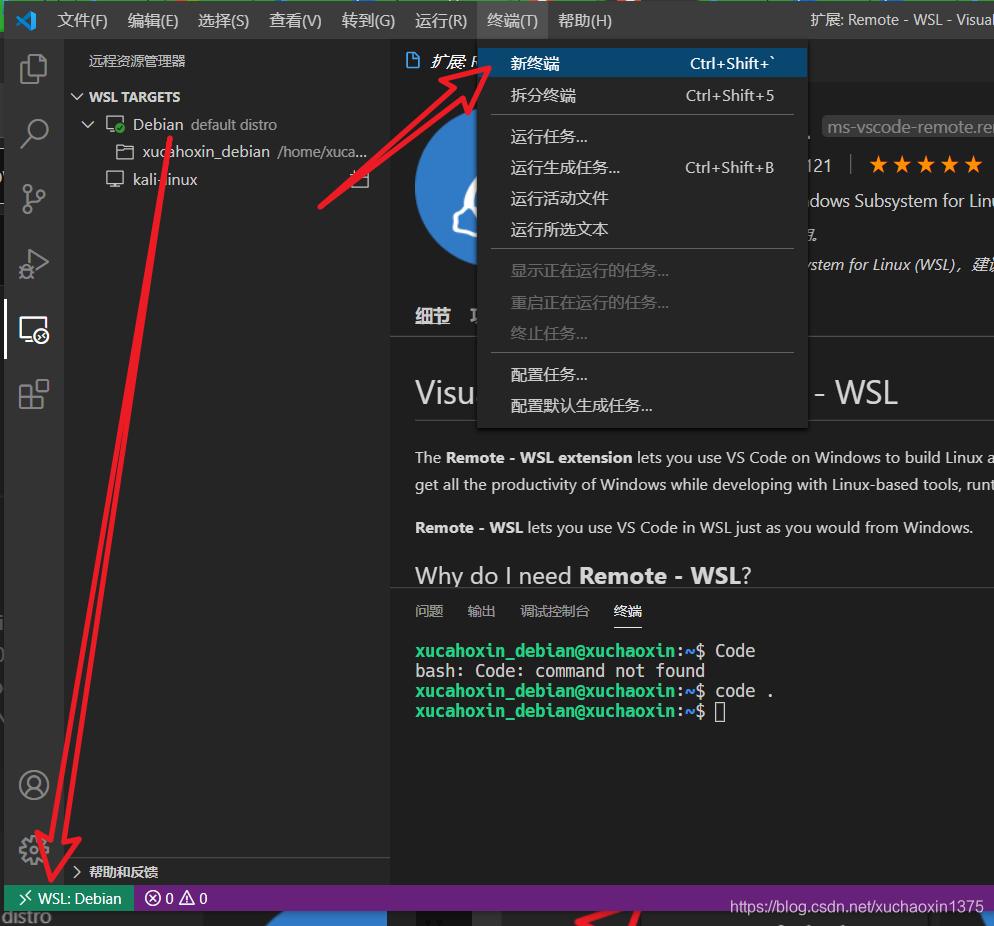Choose 拆分终端 menu entry
This screenshot has height=926, width=994.
(x=642, y=96)
